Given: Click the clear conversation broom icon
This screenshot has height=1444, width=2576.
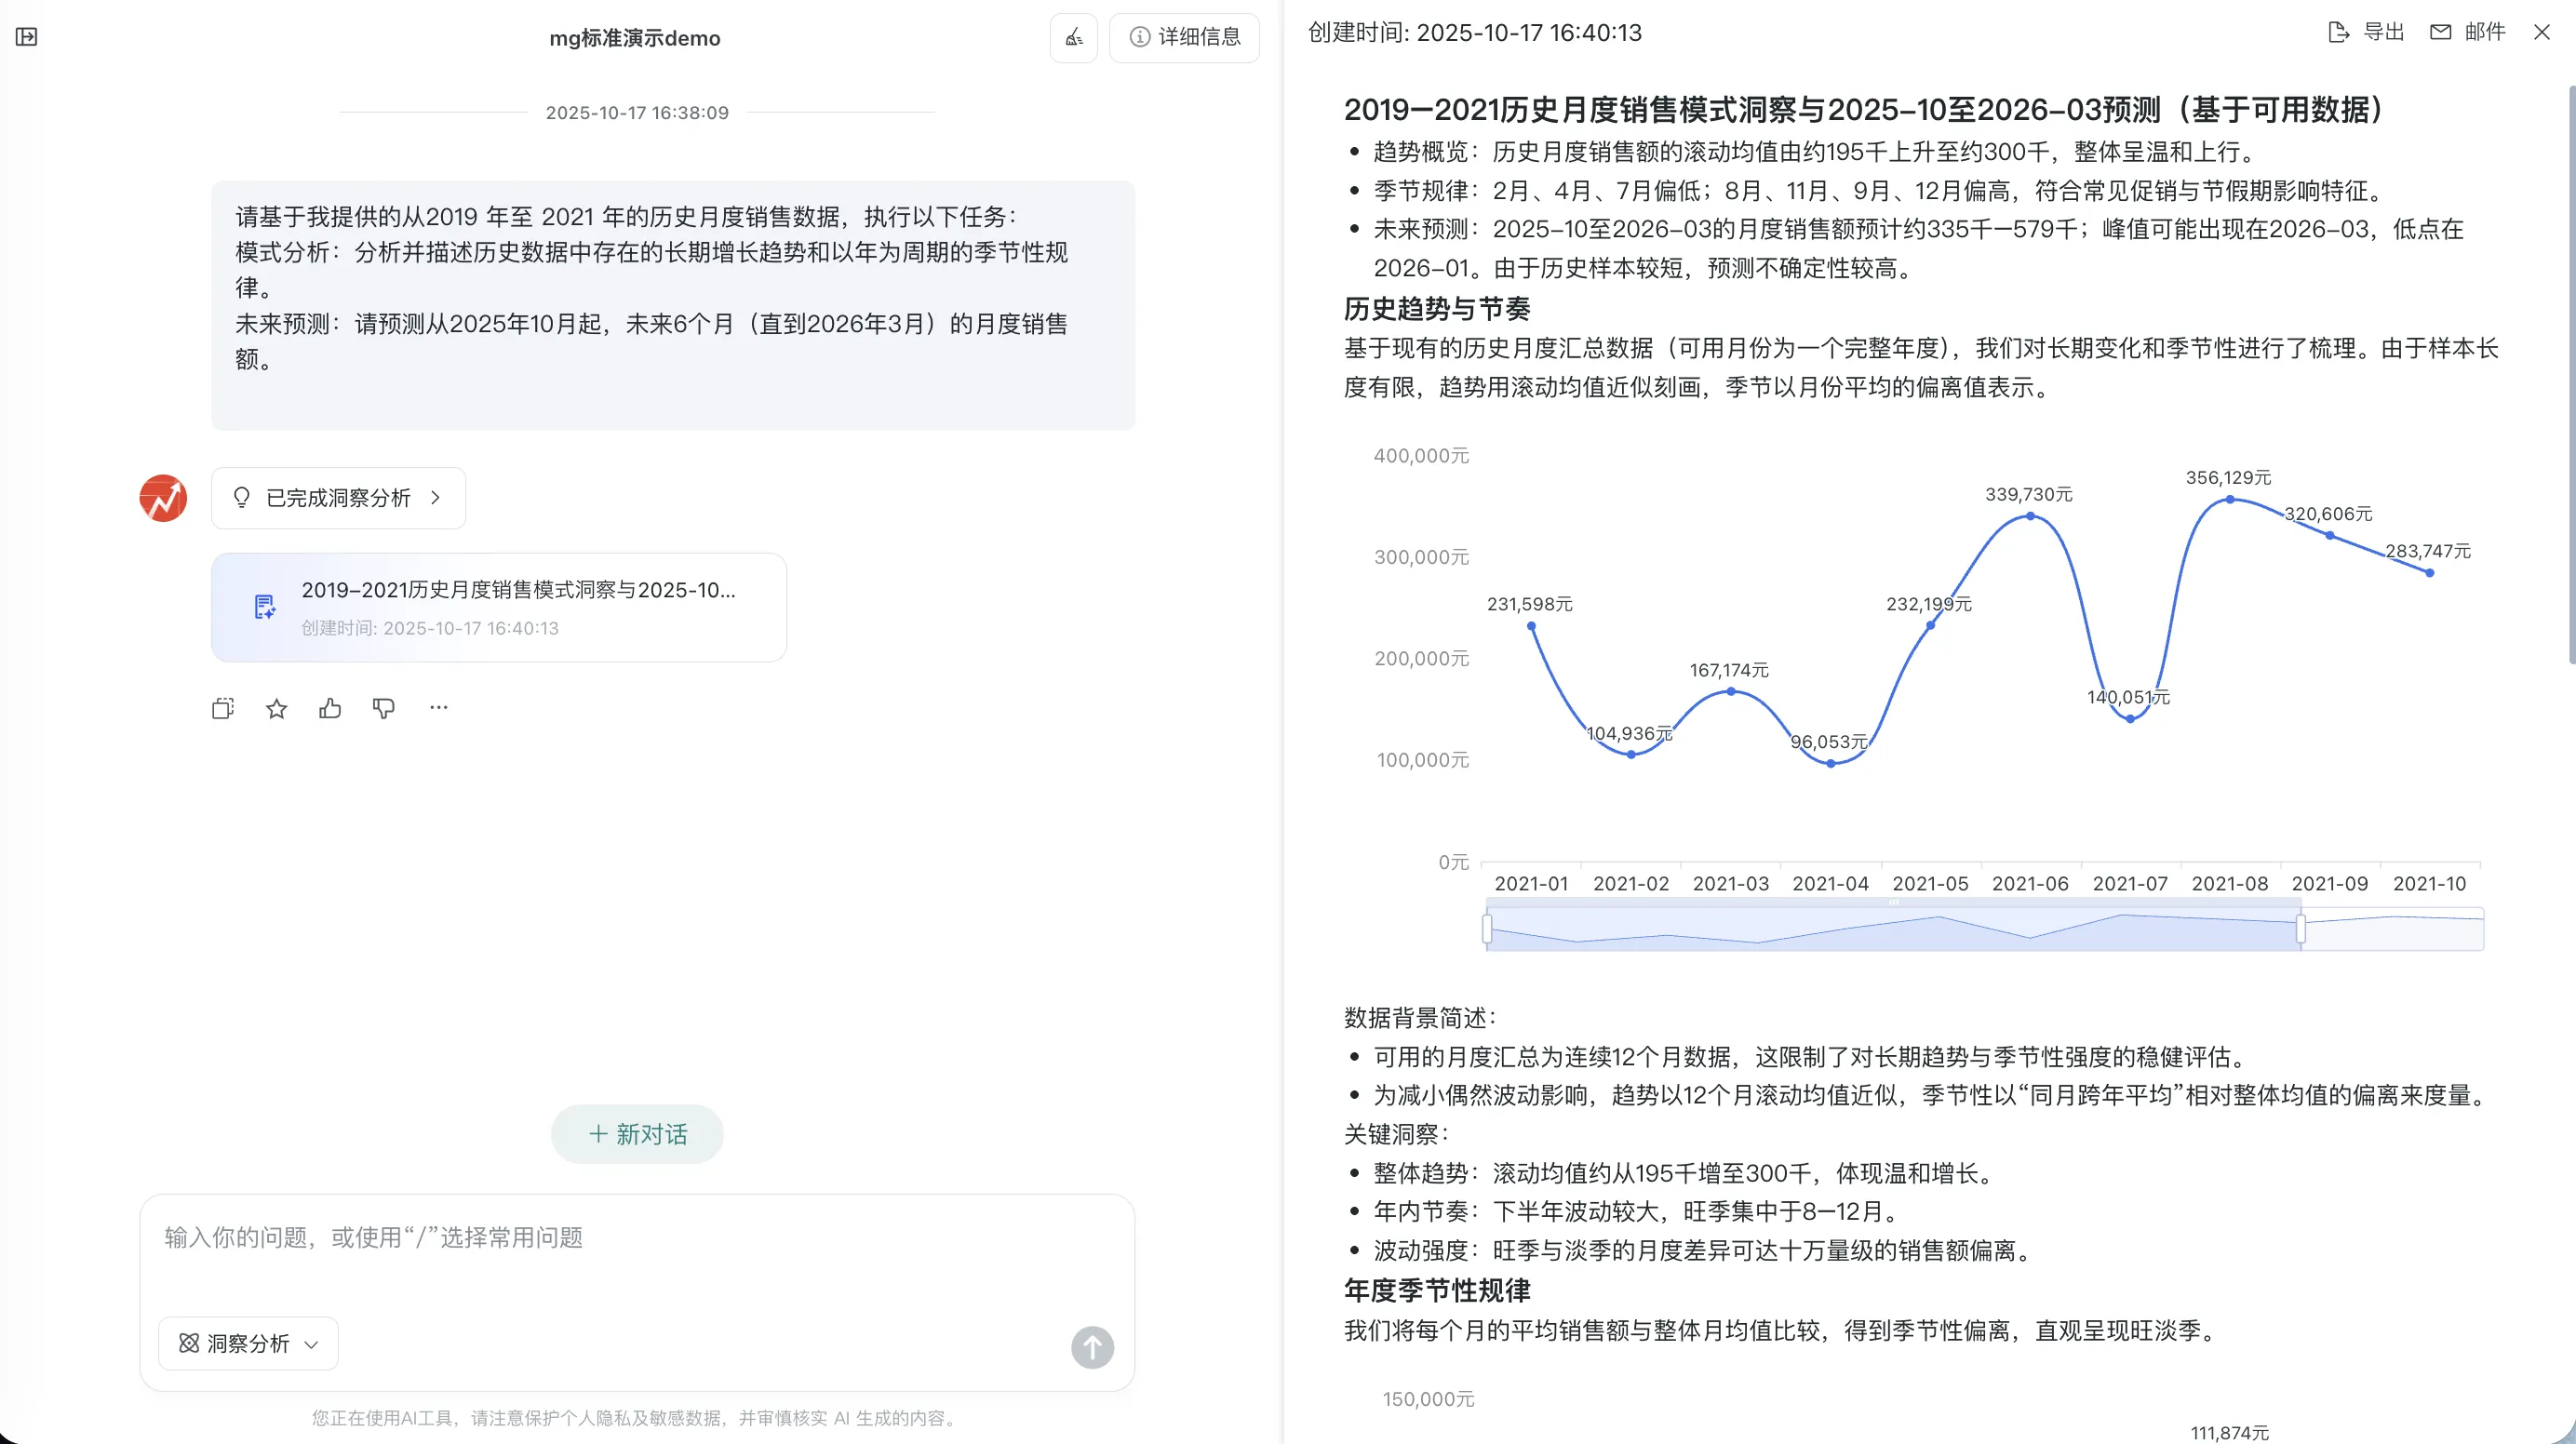Looking at the screenshot, I should point(1073,38).
